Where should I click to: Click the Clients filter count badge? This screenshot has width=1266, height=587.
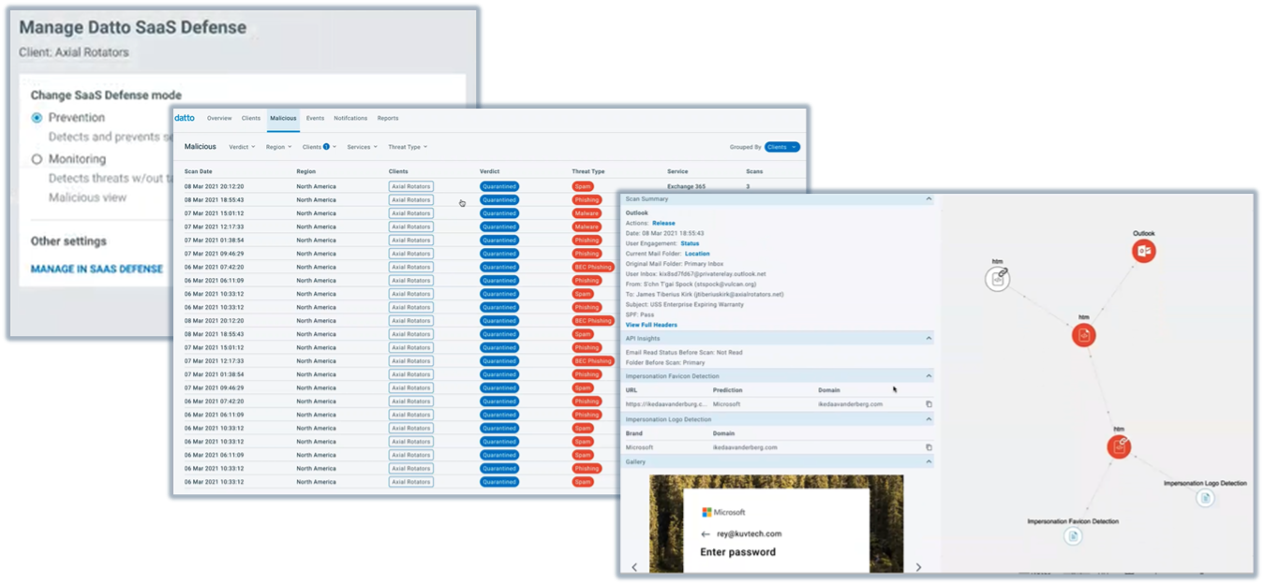[x=326, y=147]
